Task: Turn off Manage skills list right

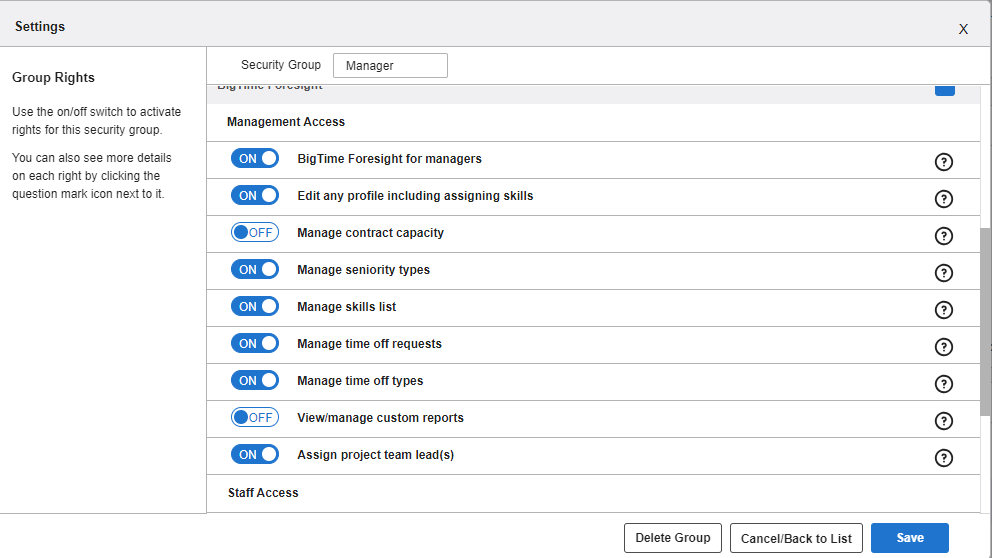Action: tap(255, 307)
